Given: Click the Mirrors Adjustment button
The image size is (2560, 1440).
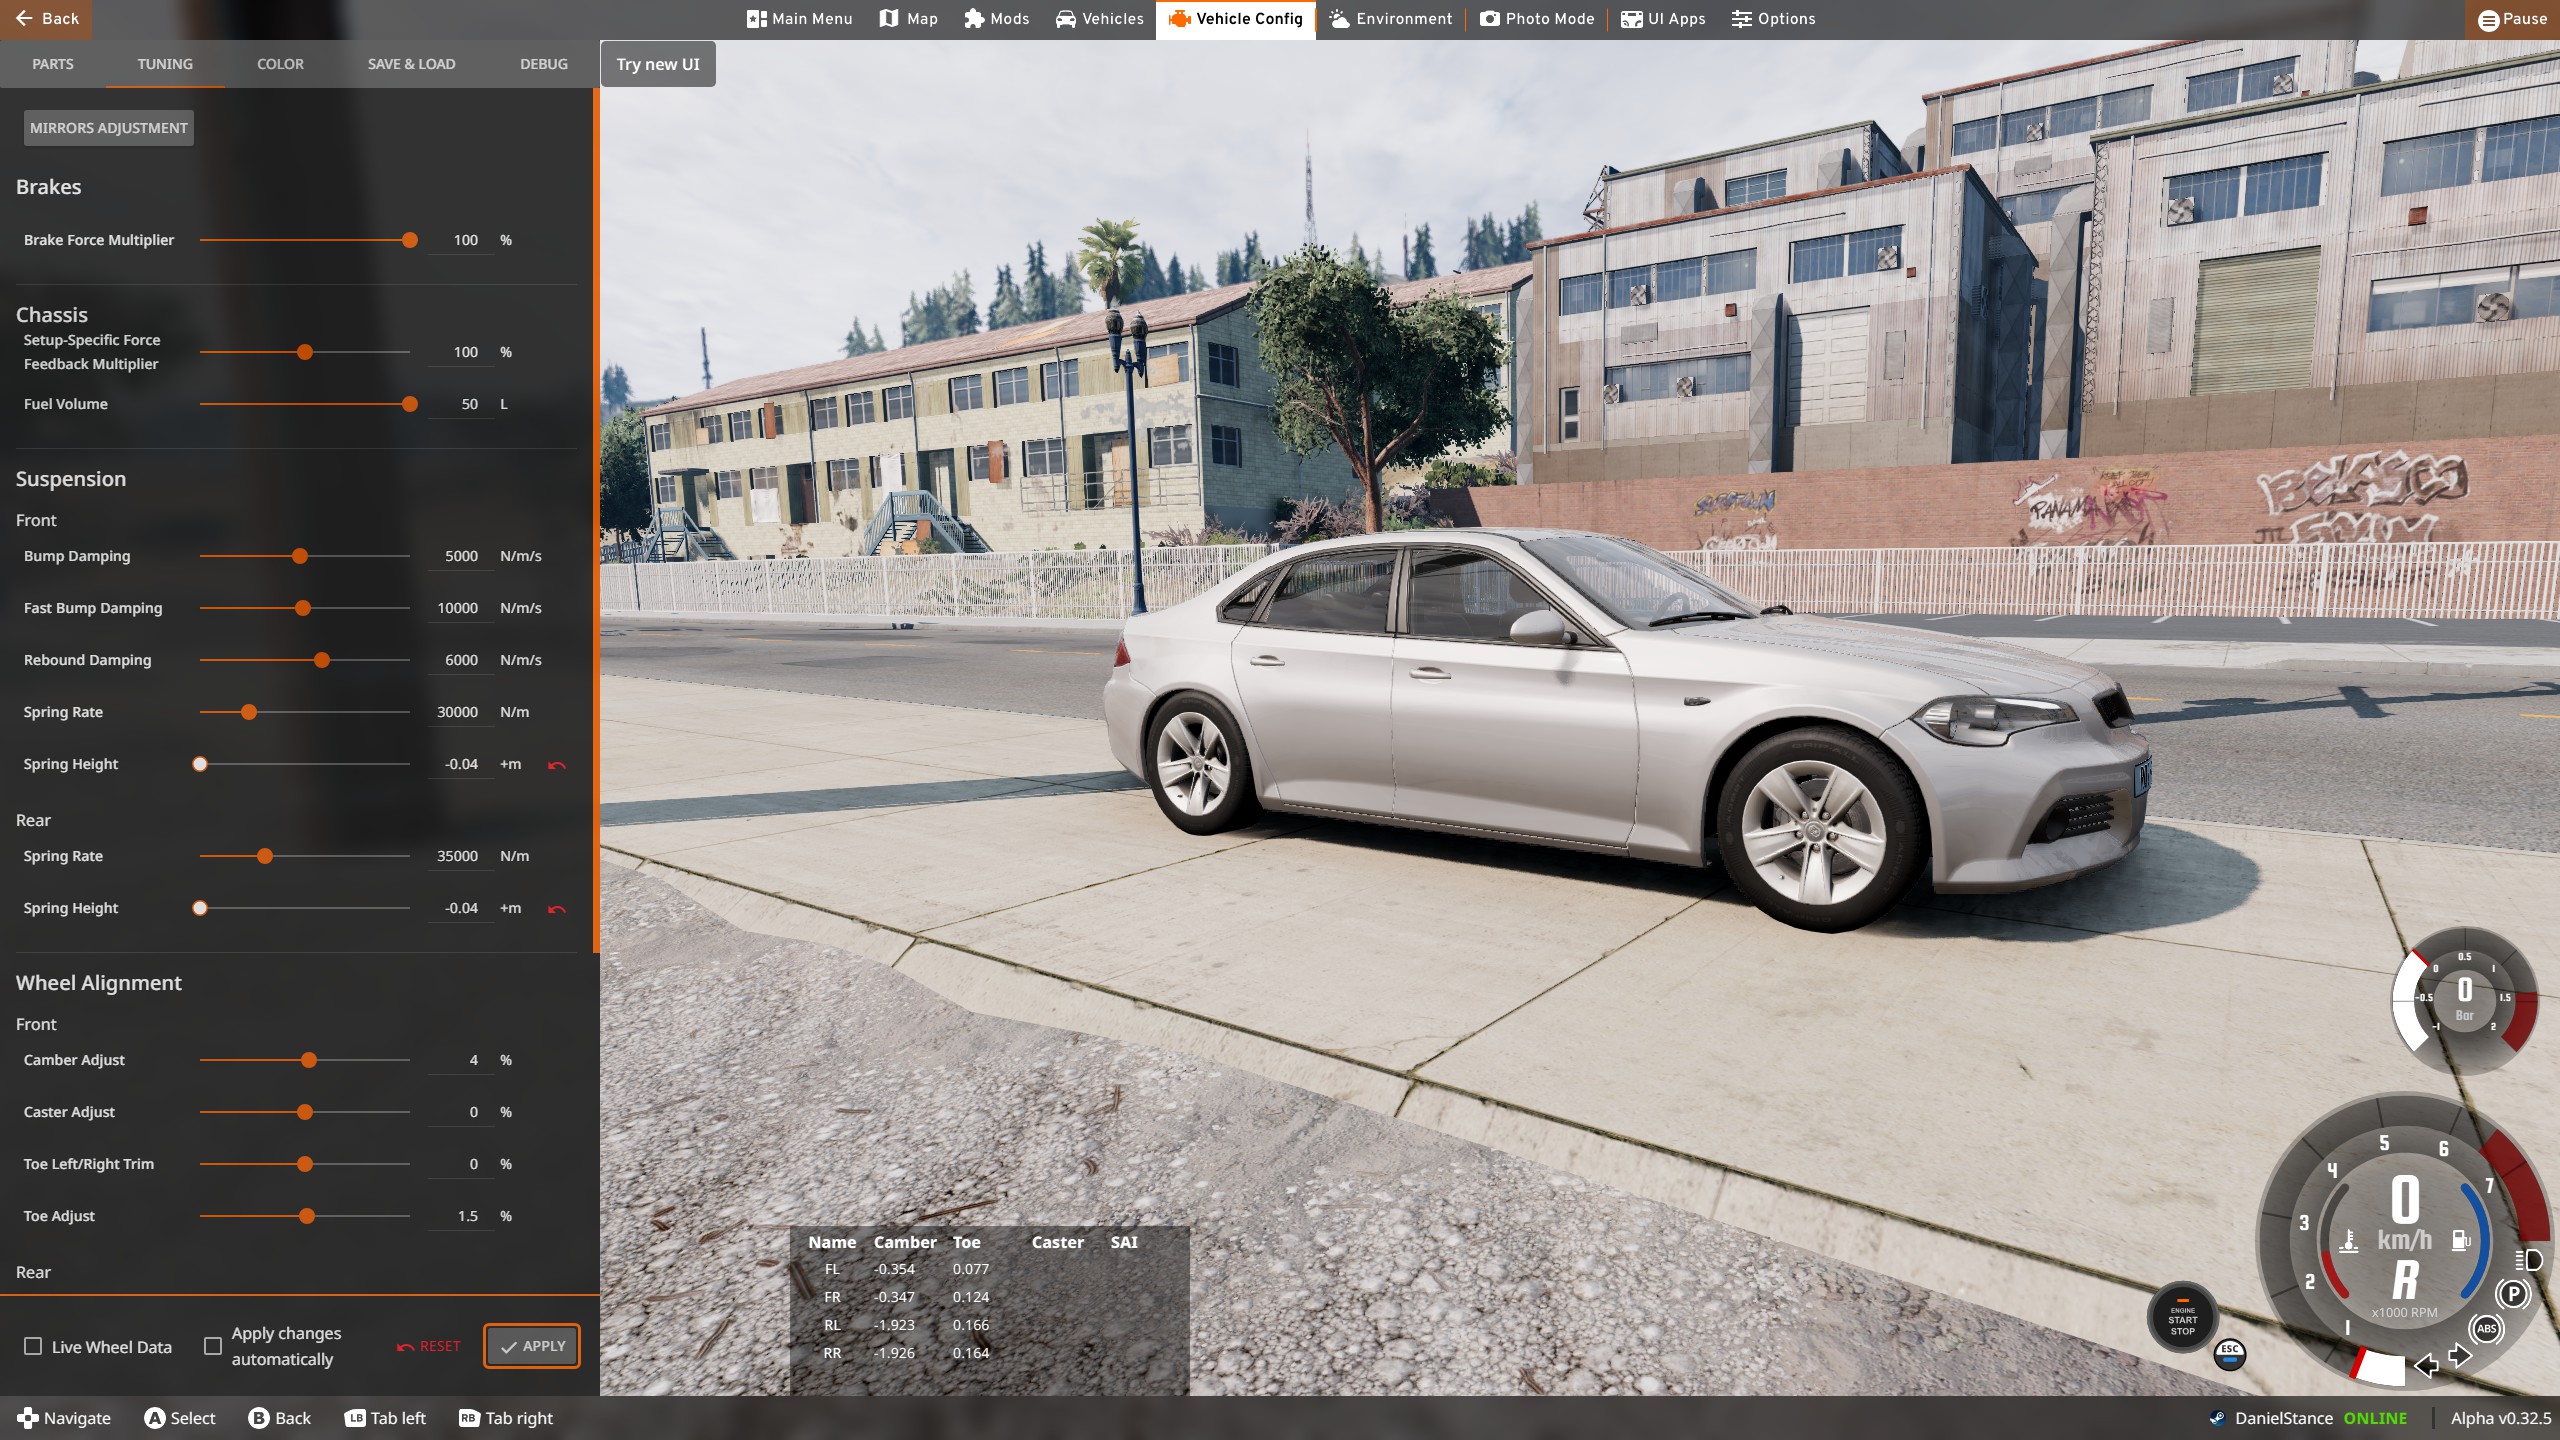Looking at the screenshot, I should [108, 128].
